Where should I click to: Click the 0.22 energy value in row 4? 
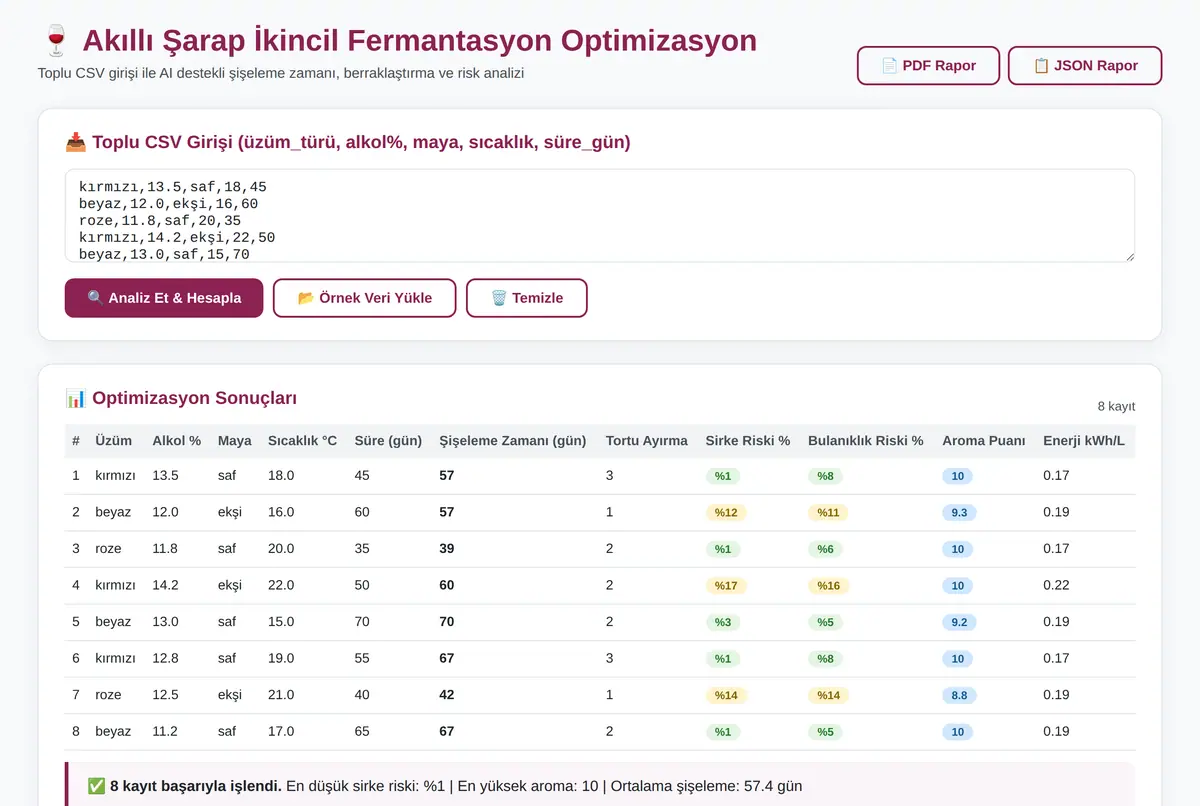coord(1056,585)
